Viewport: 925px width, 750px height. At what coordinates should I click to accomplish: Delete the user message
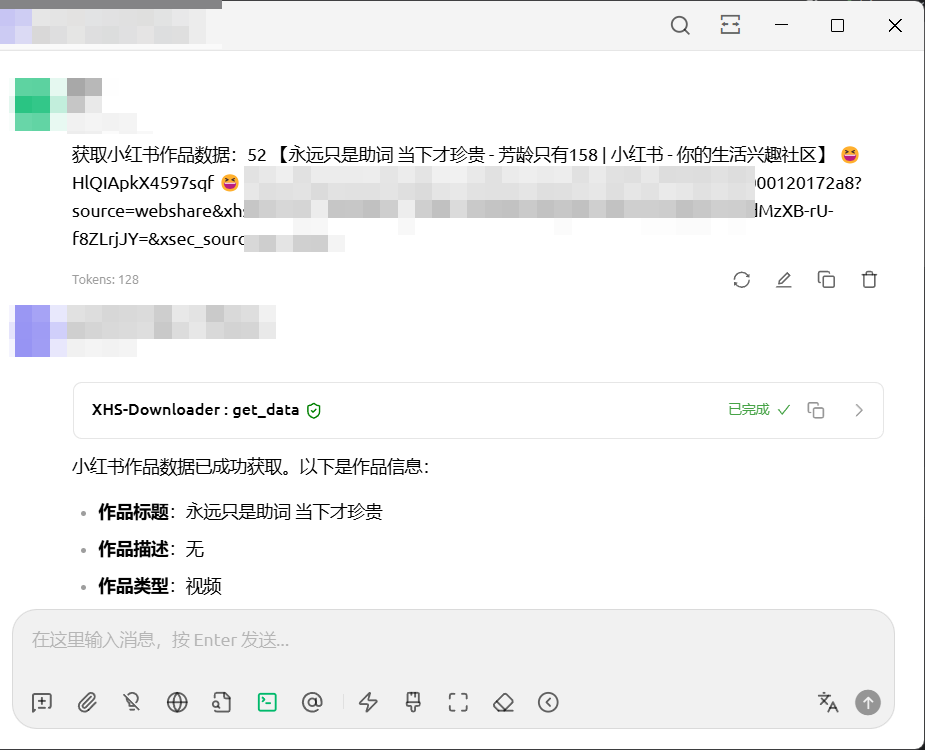pyautogui.click(x=869, y=280)
